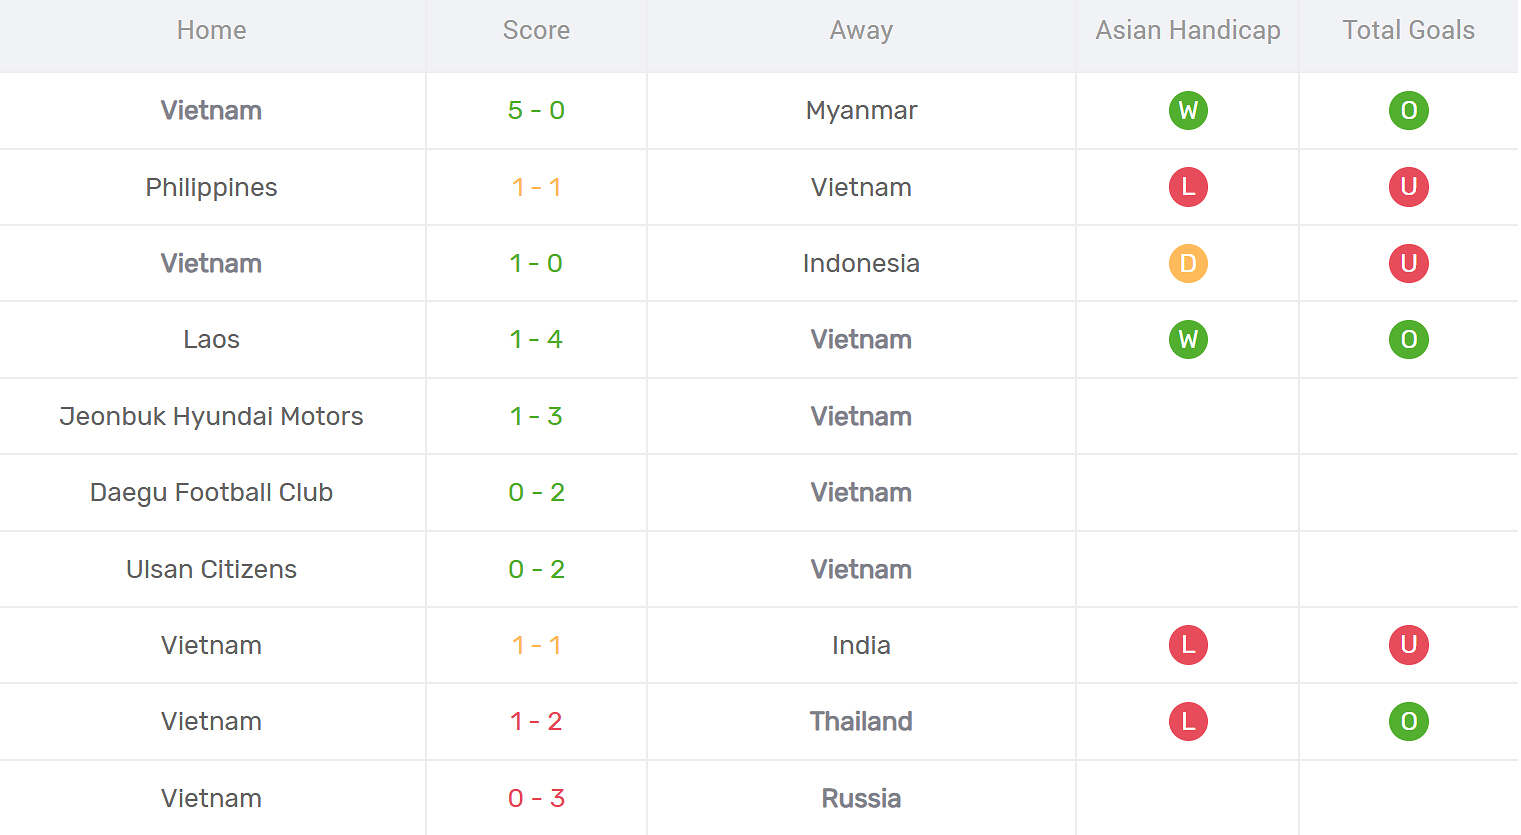Image resolution: width=1521 pixels, height=835 pixels.
Task: Click the red L badge in India row
Action: [x=1188, y=645]
